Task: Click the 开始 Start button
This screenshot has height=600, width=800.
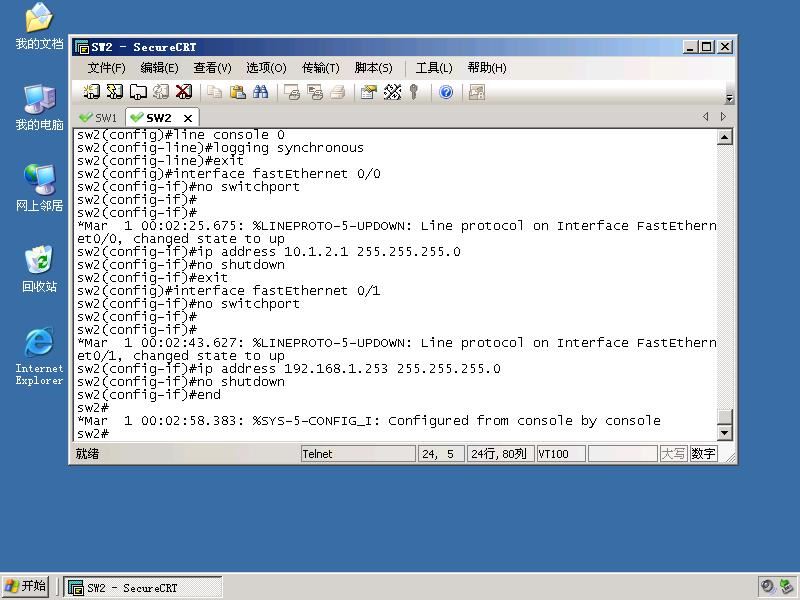Action: [26, 586]
